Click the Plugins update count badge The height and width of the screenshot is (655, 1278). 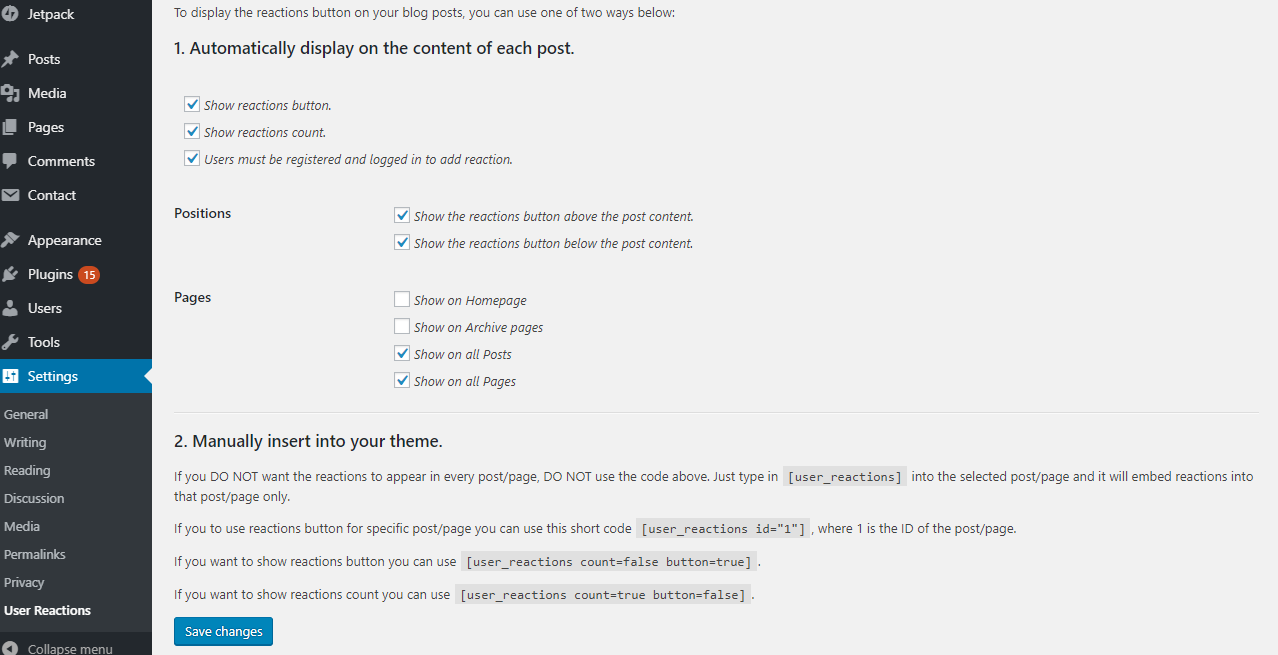coord(89,274)
